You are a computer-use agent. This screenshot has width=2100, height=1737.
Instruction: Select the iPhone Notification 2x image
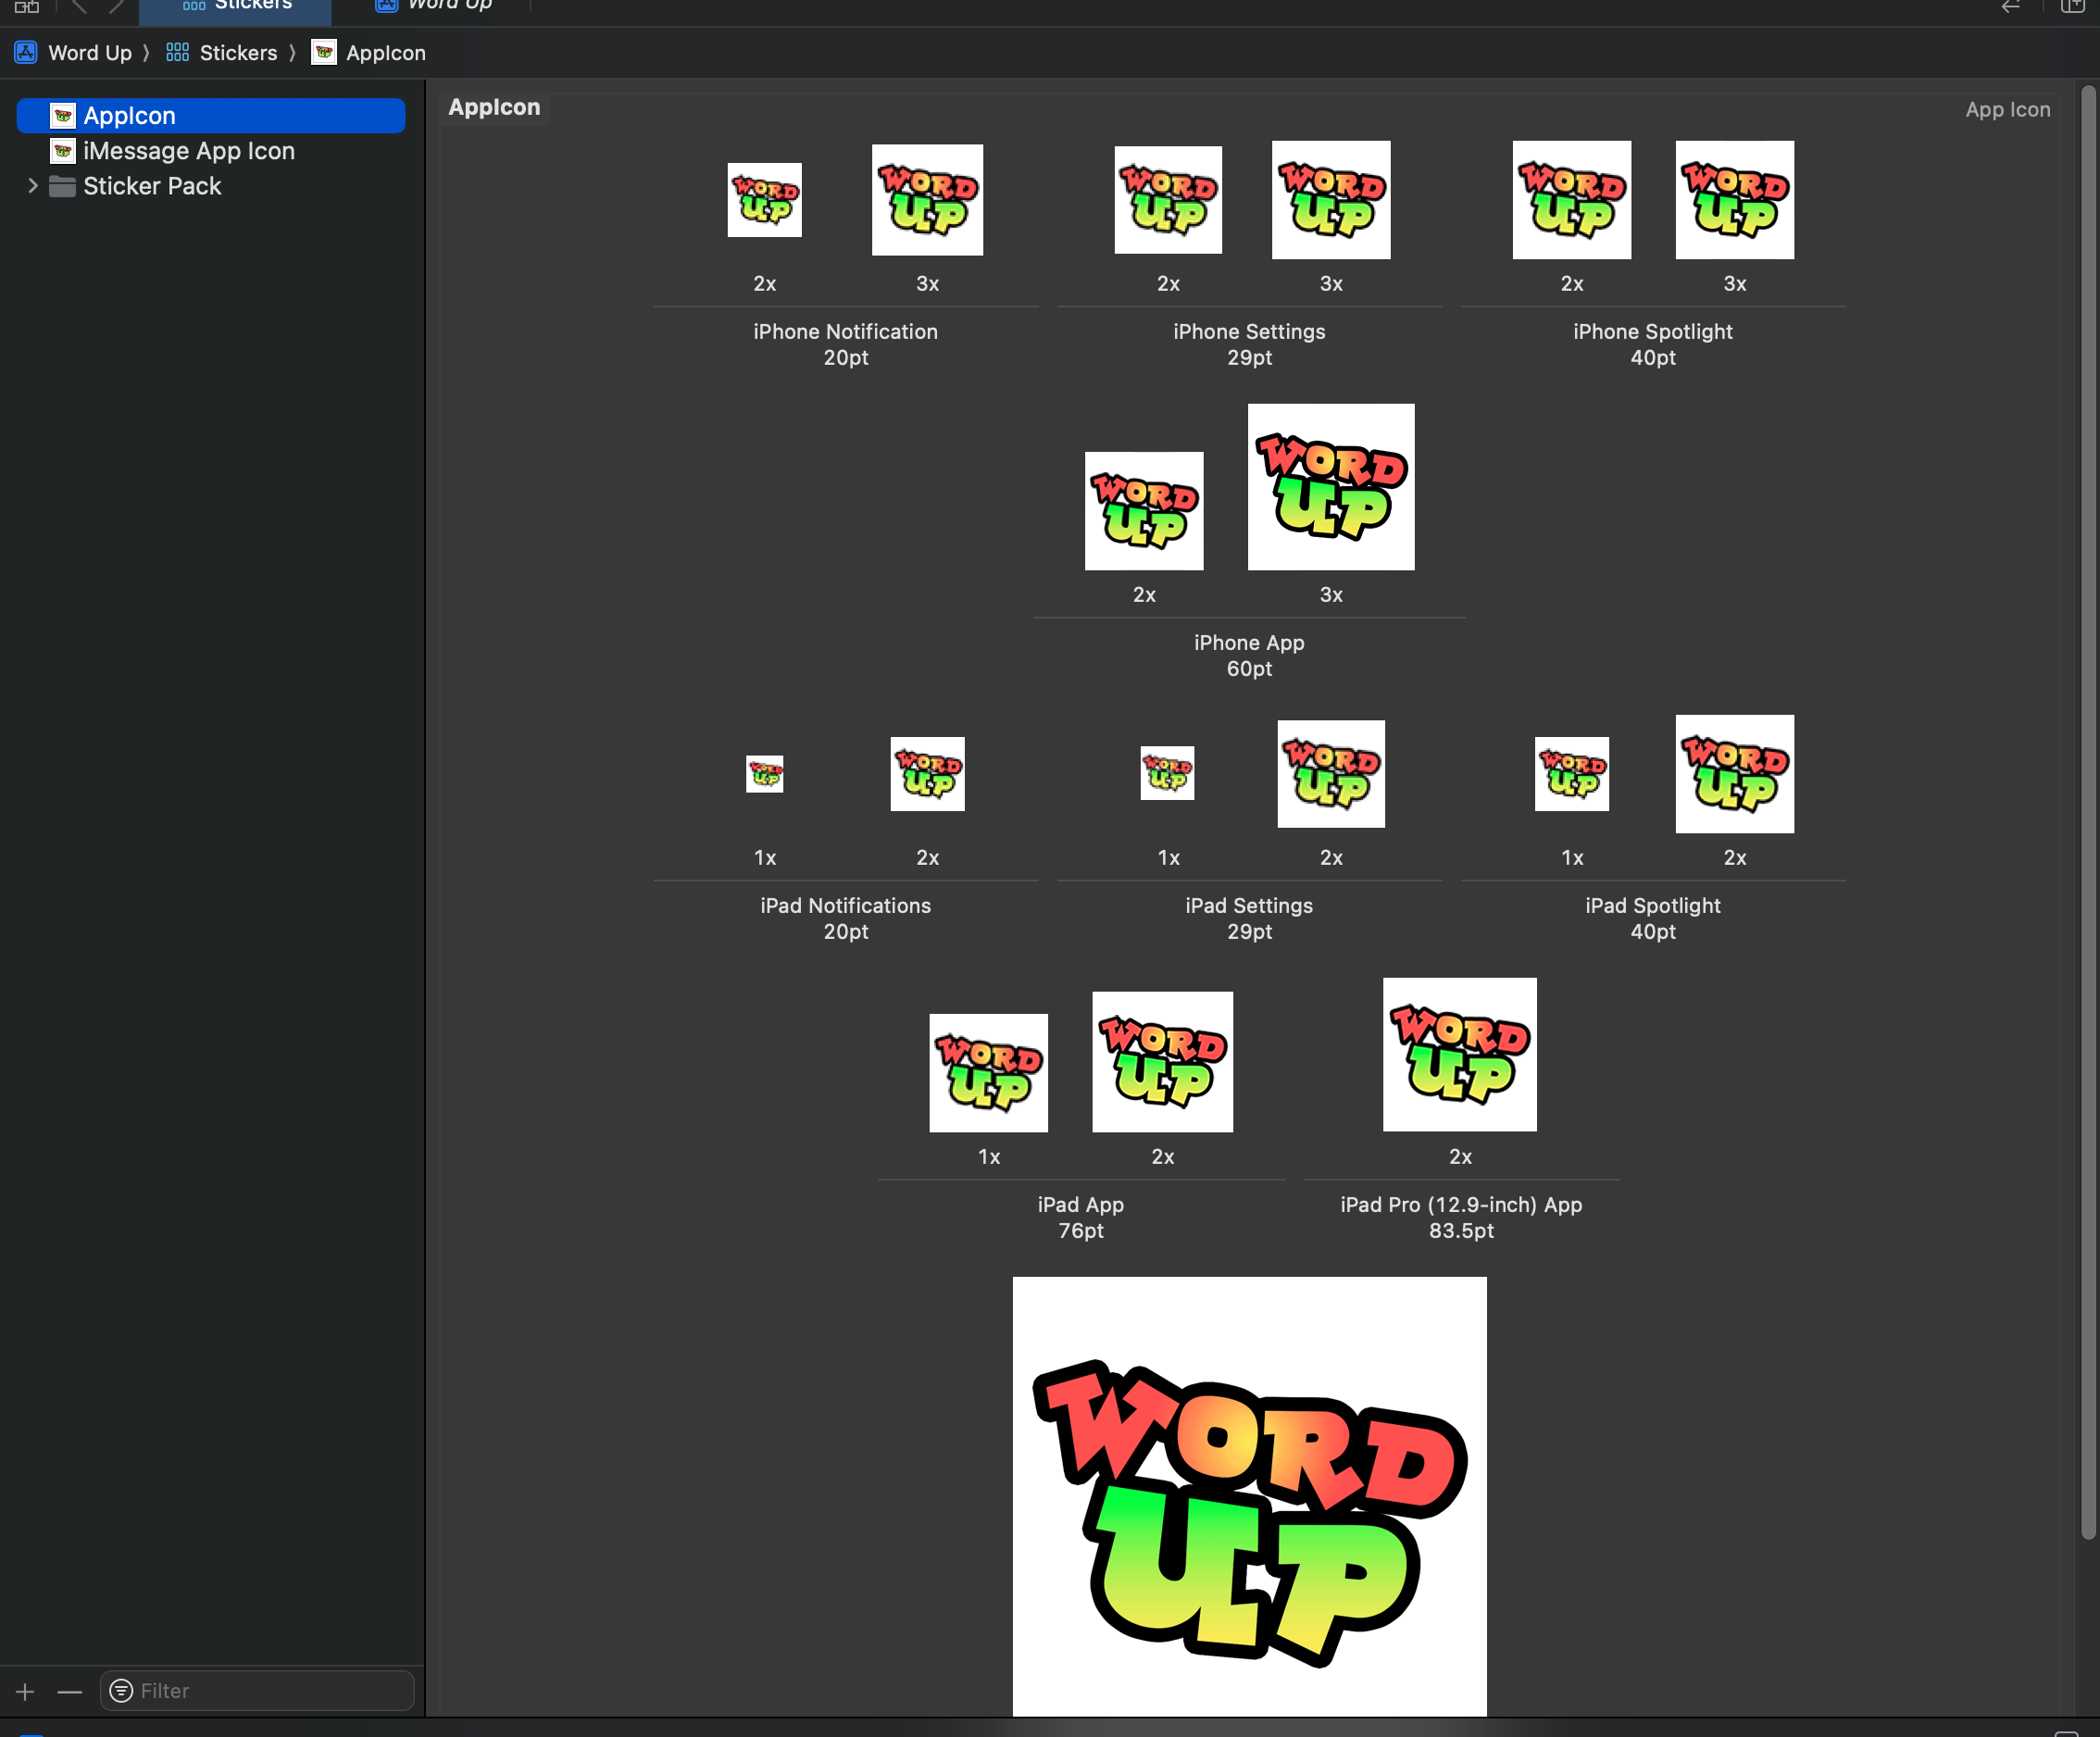pos(764,200)
